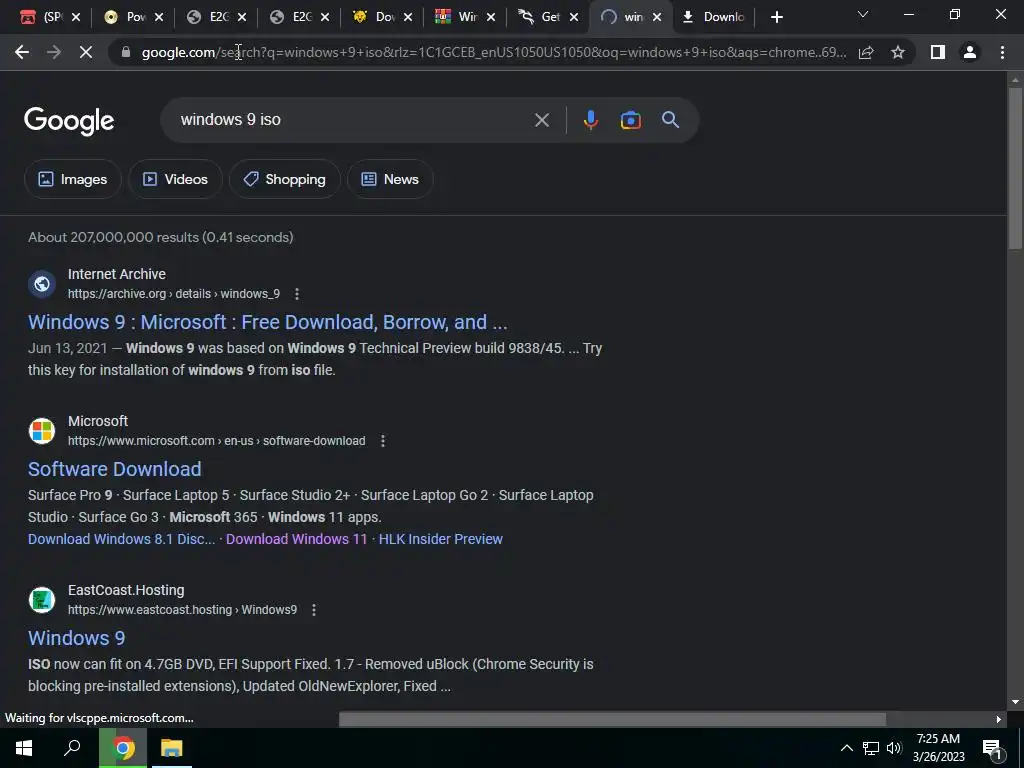Open the Download Windows 11 link
The height and width of the screenshot is (768, 1024).
click(296, 539)
